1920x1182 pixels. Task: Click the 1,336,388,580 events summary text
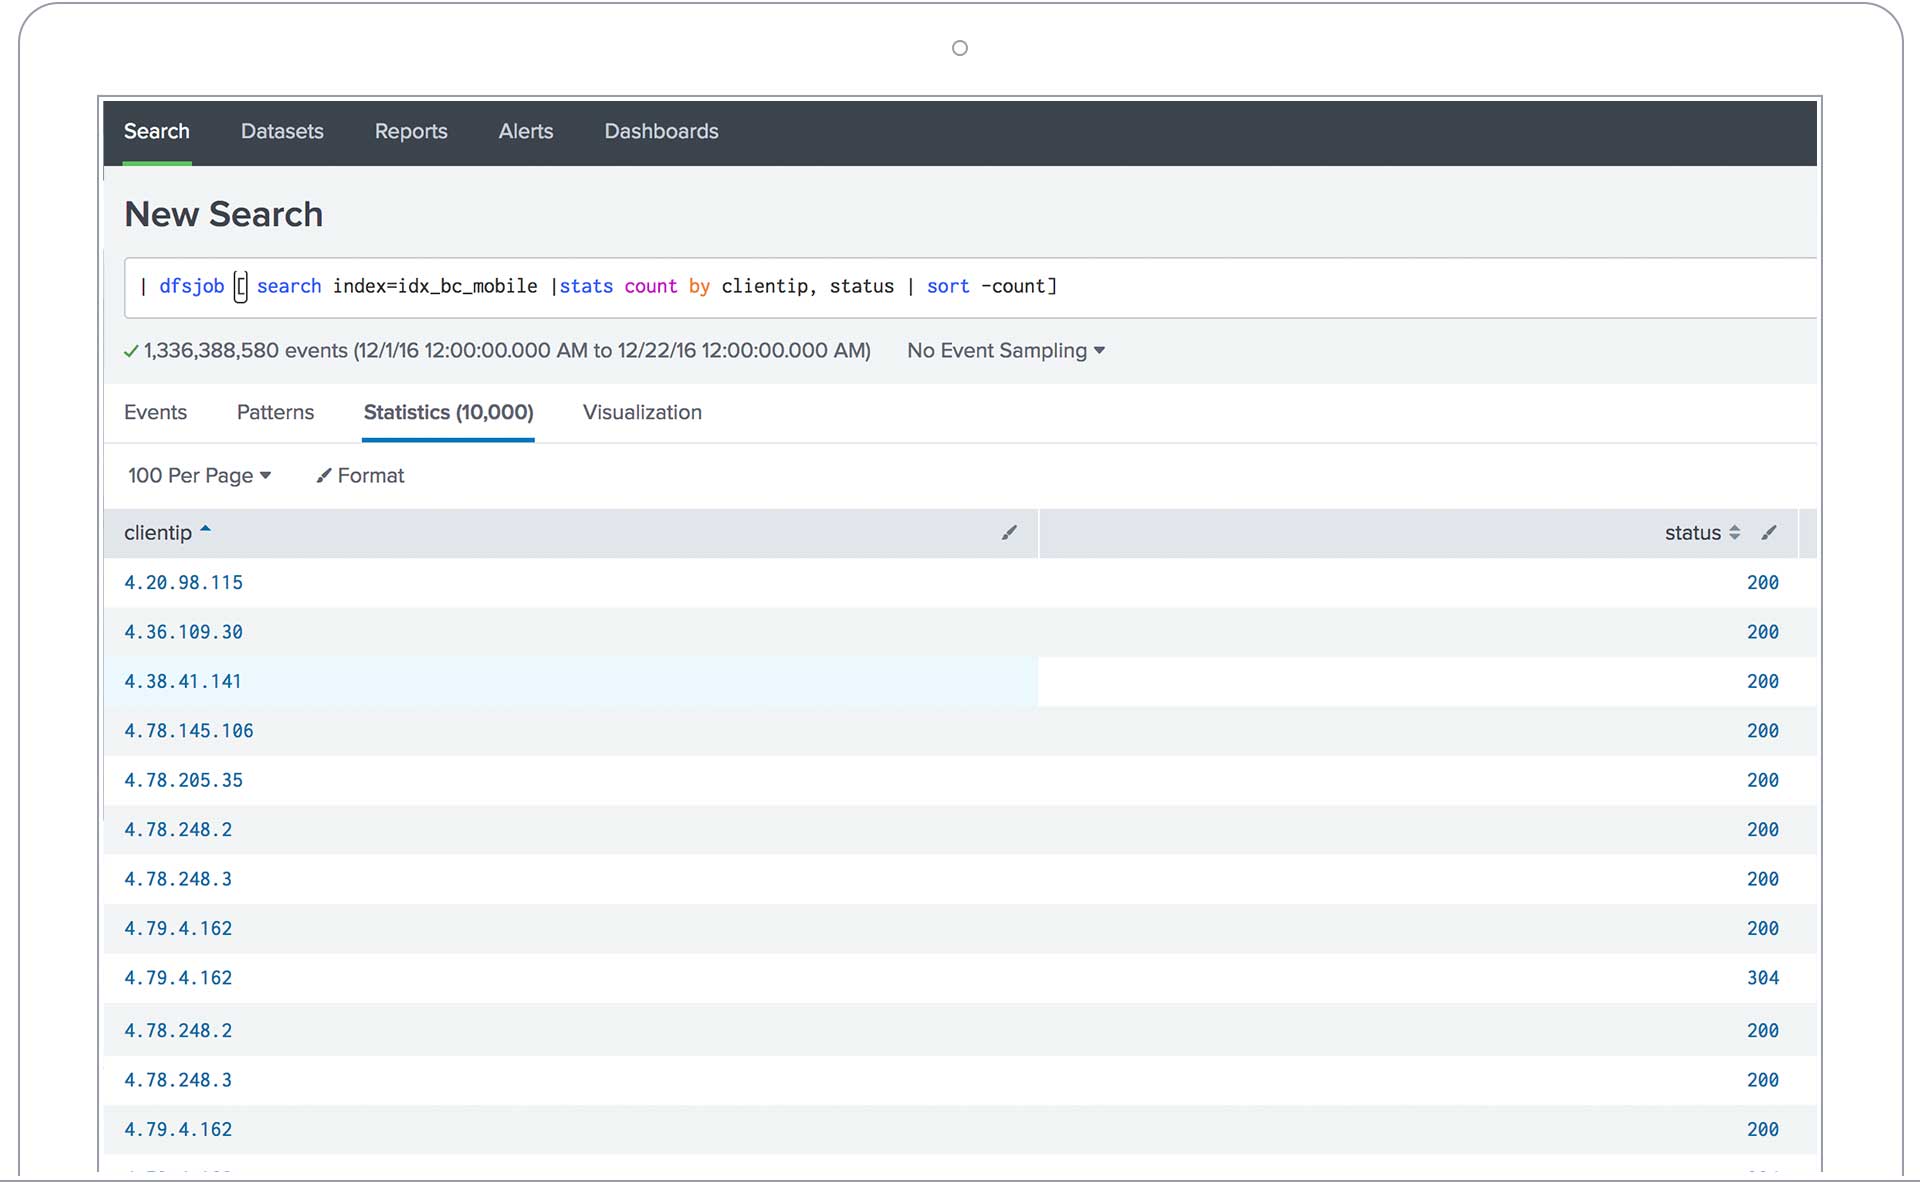(507, 351)
